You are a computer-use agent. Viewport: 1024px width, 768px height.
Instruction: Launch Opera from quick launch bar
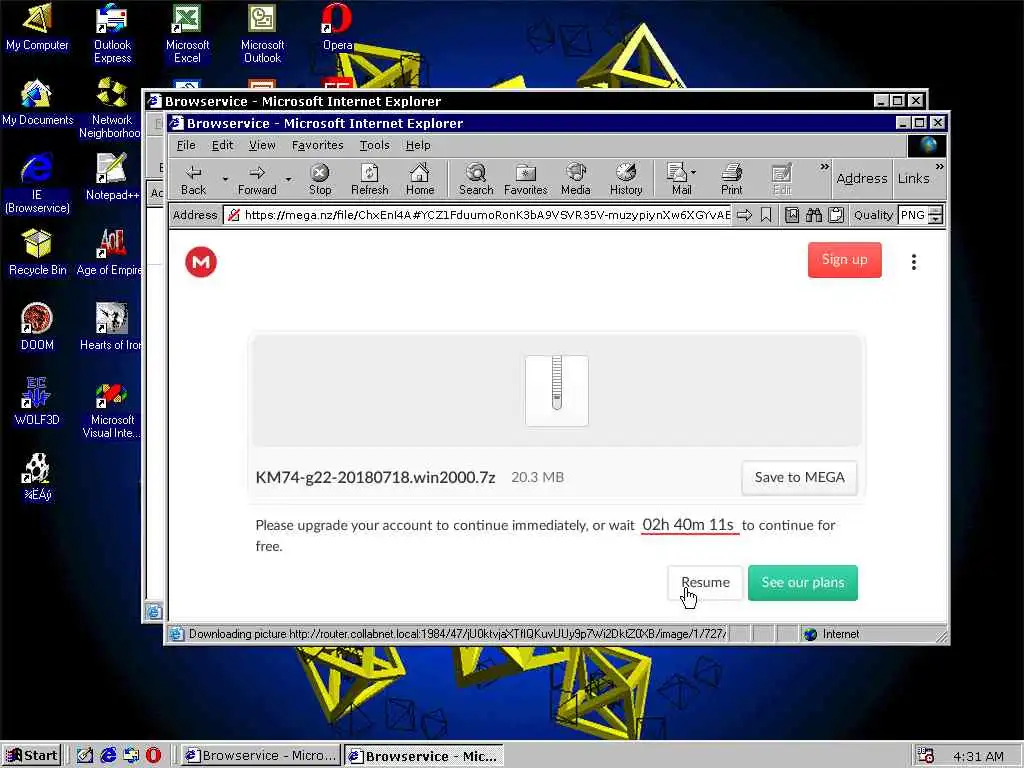[153, 756]
